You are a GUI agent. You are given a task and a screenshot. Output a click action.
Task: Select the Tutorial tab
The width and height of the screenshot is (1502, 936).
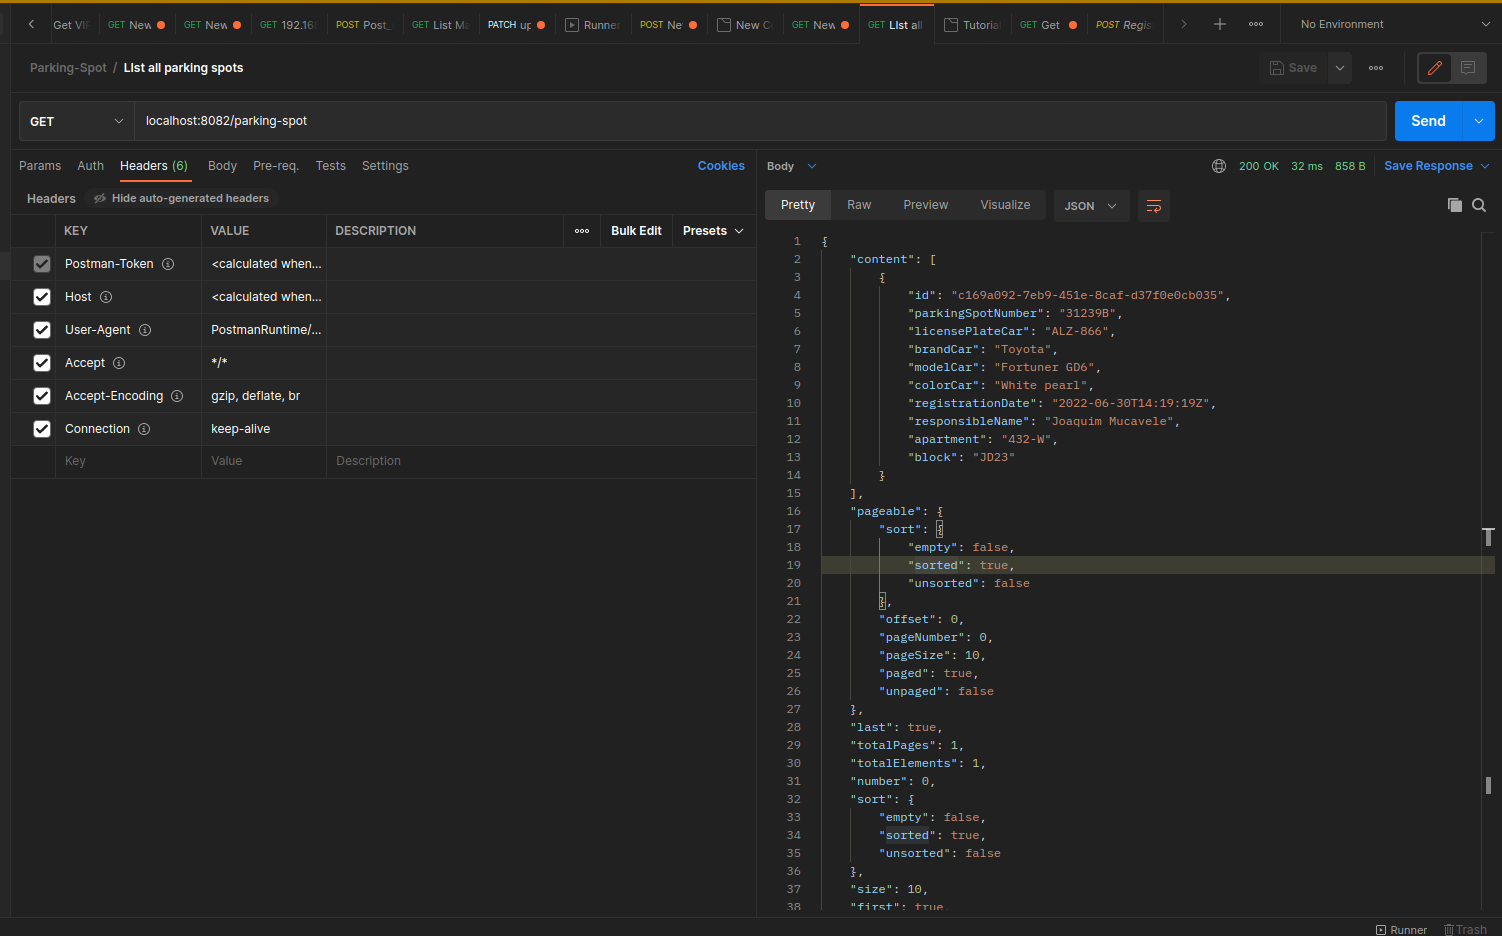972,24
